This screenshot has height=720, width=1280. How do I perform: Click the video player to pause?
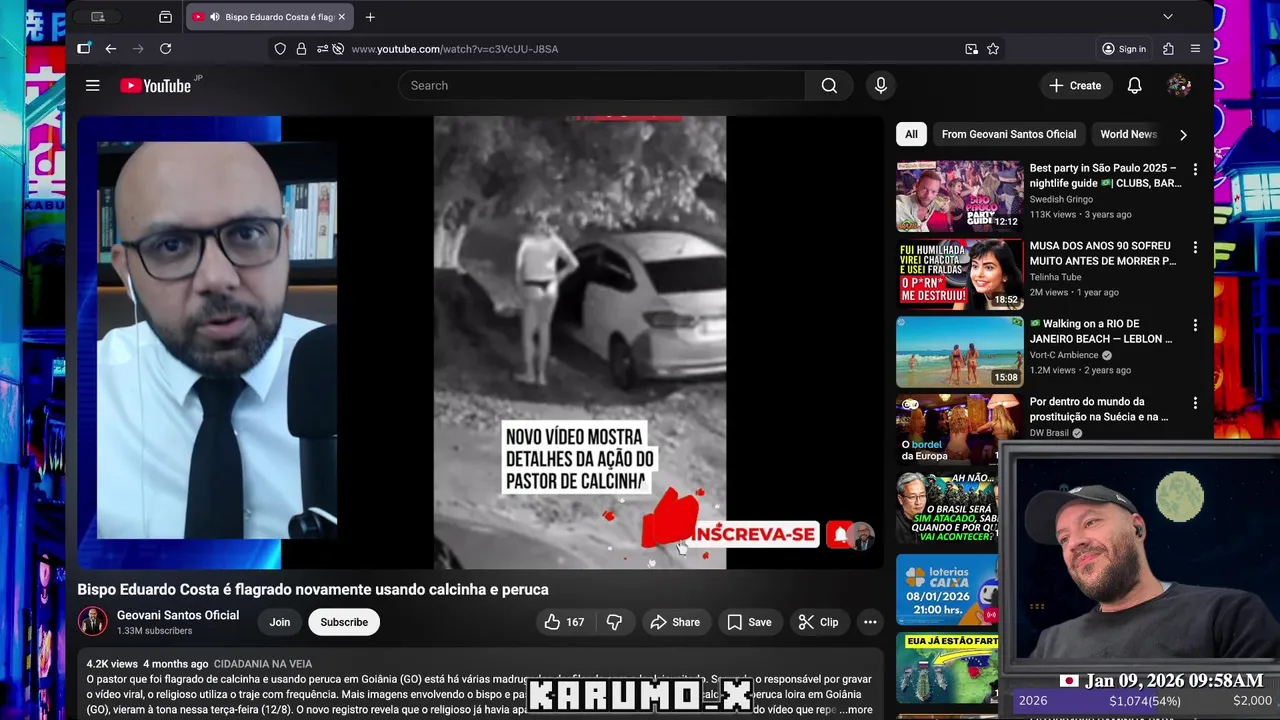(480, 342)
